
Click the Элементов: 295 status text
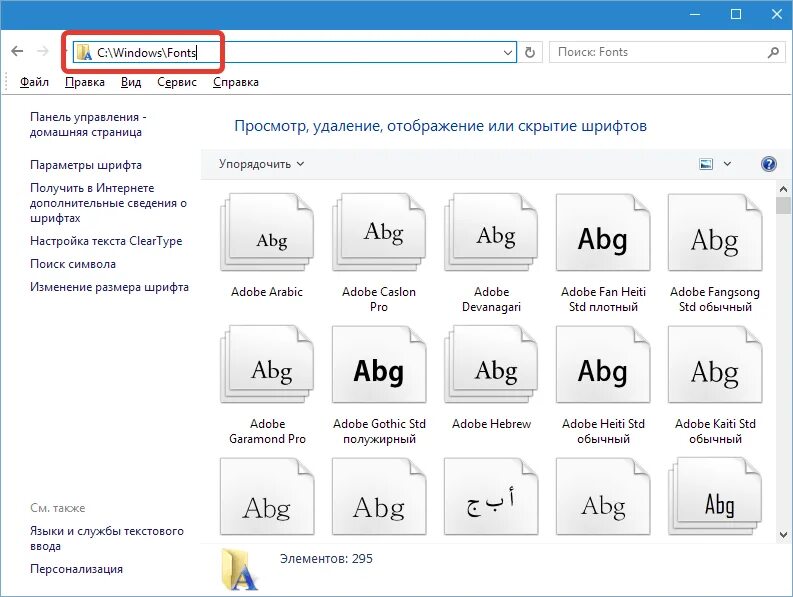pos(326,559)
